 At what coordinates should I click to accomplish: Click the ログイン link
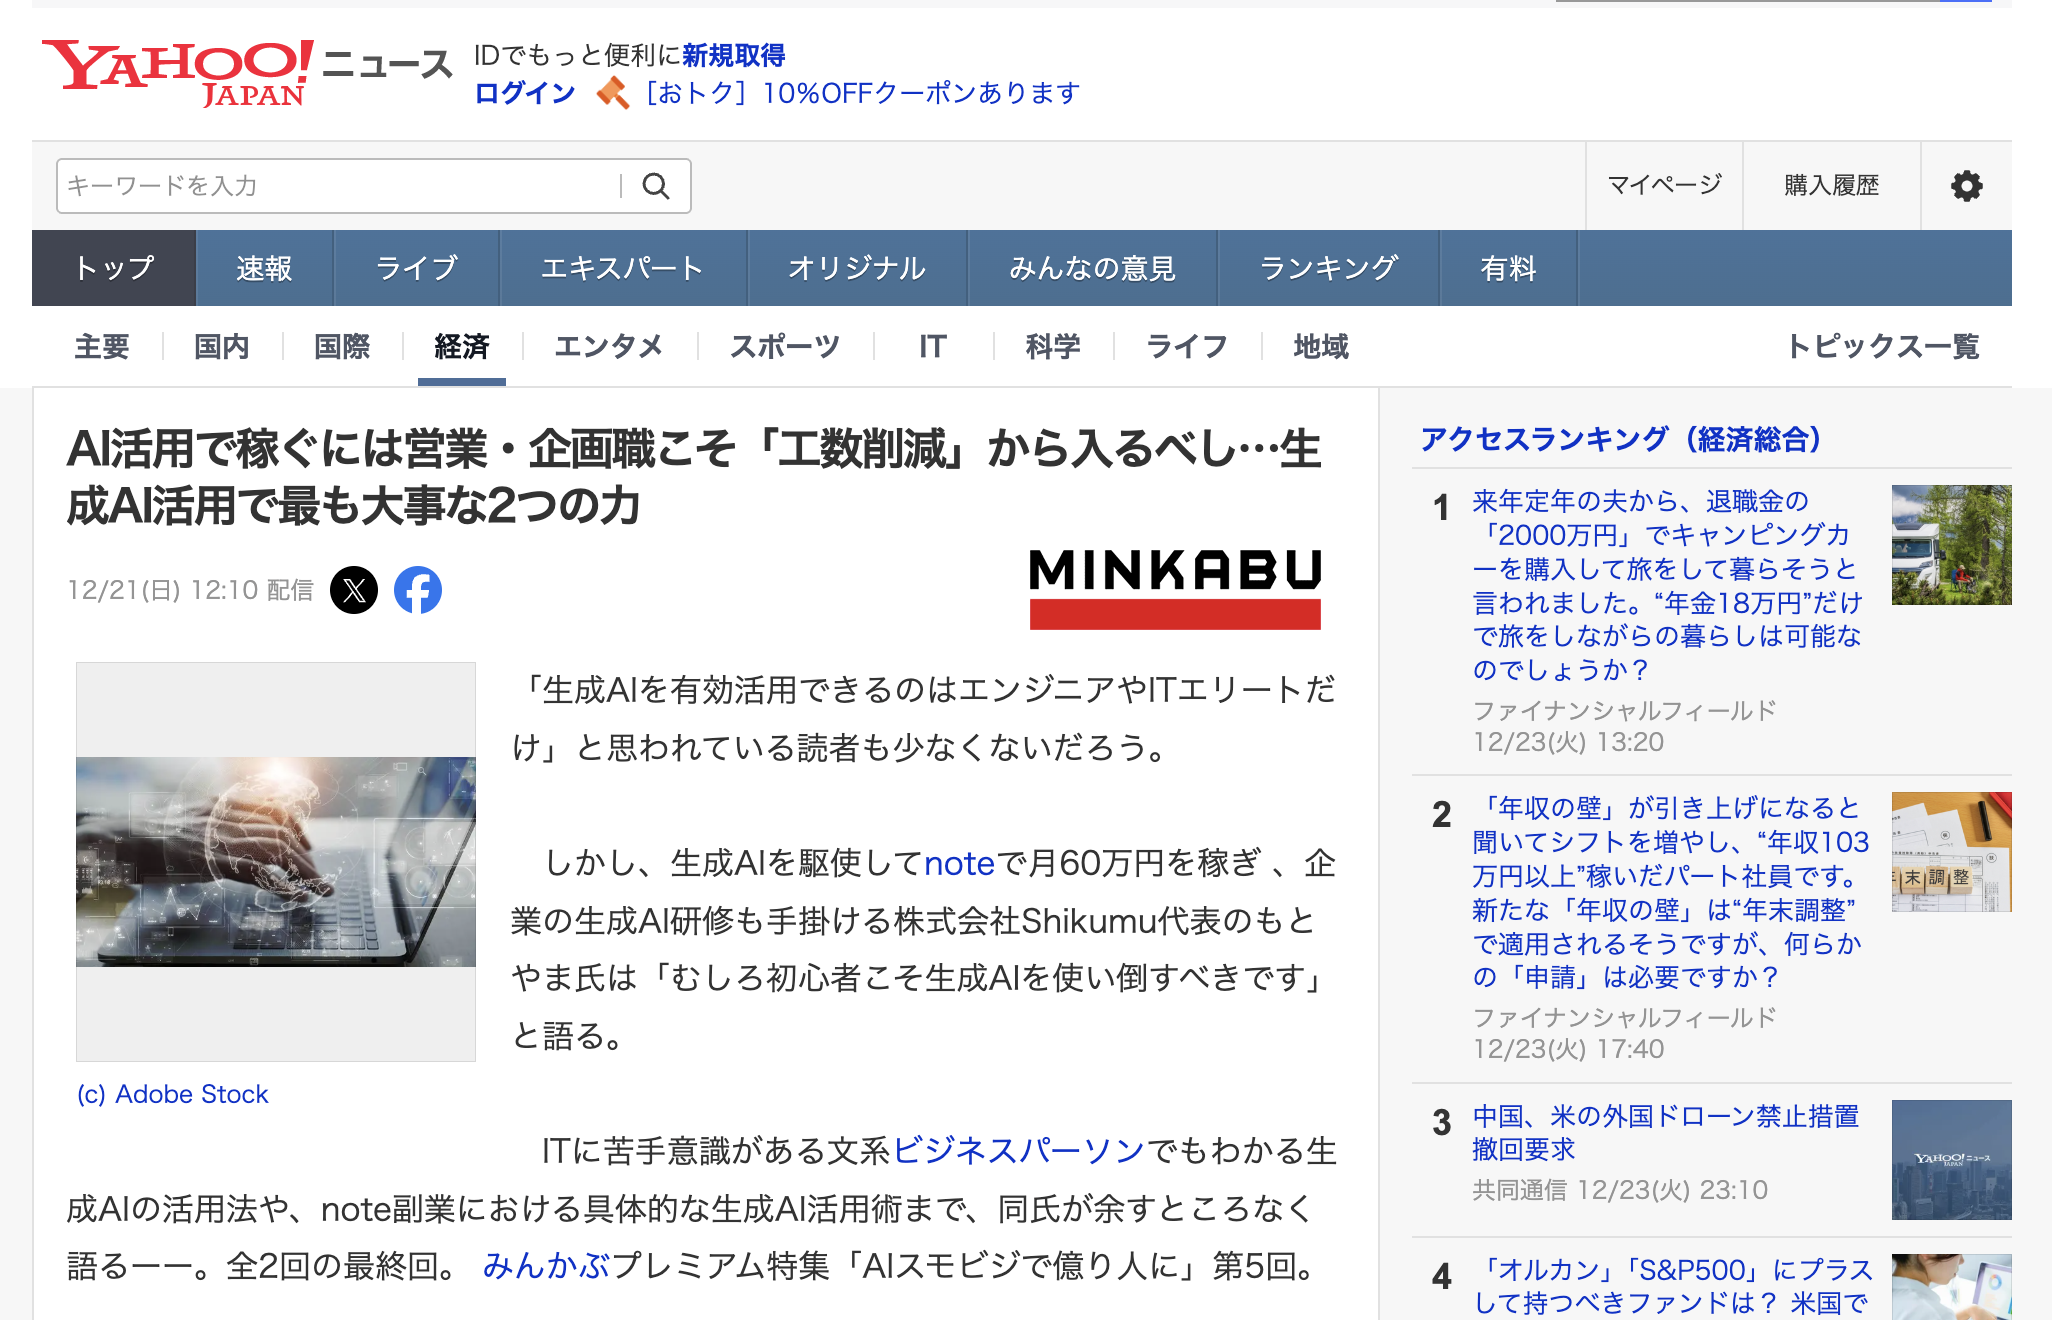pos(525,93)
